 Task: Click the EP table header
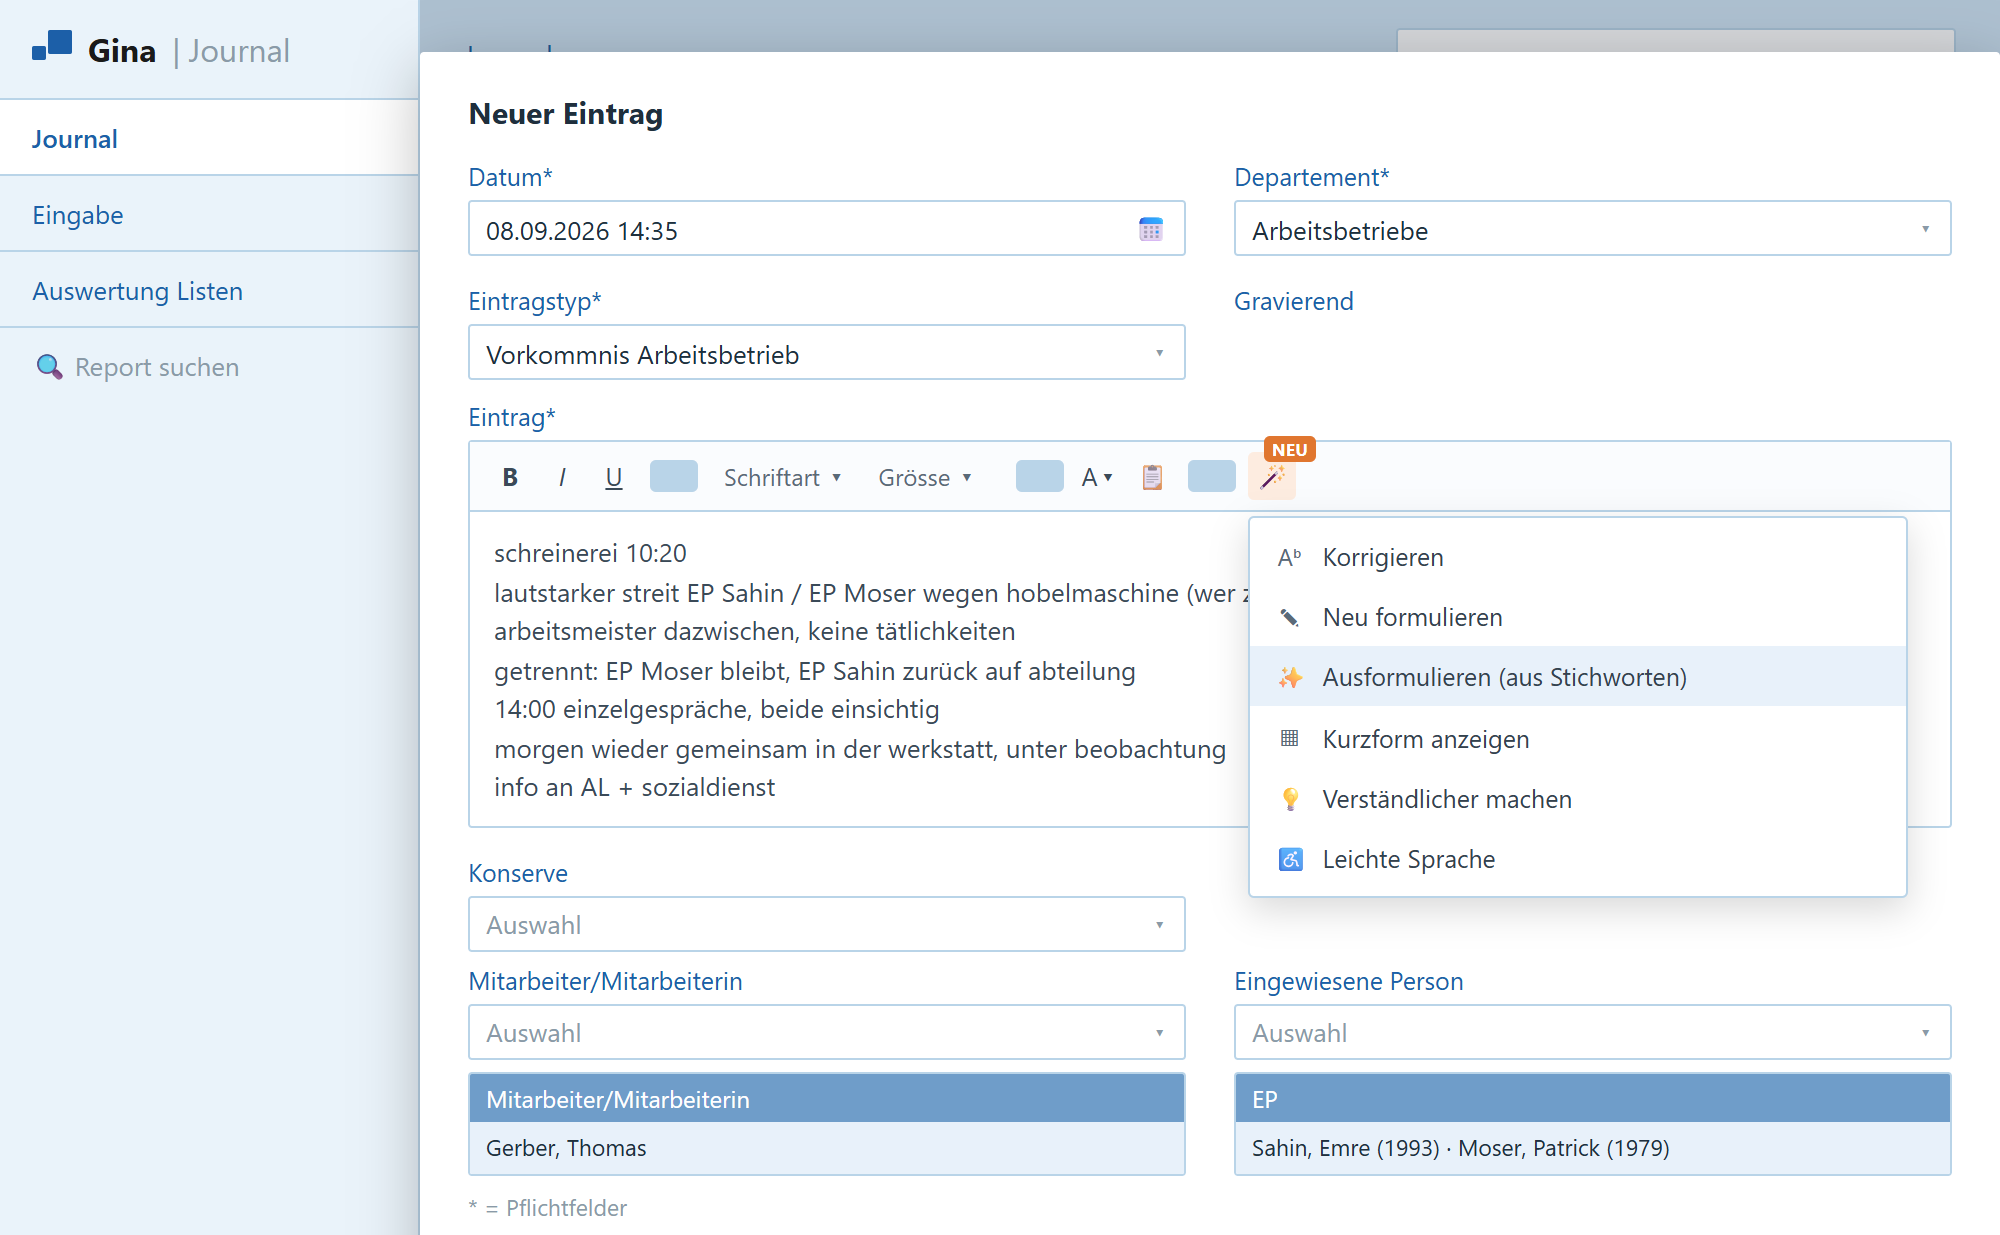[x=1592, y=1099]
